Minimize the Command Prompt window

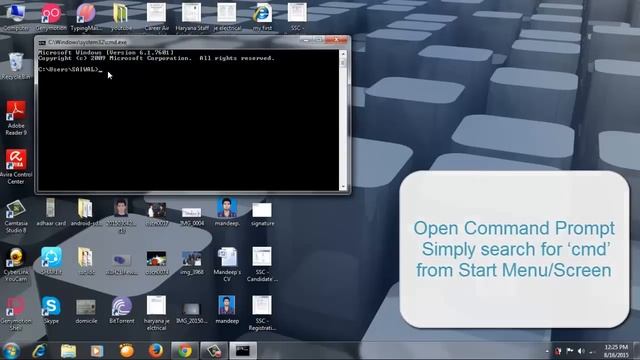[306, 40]
